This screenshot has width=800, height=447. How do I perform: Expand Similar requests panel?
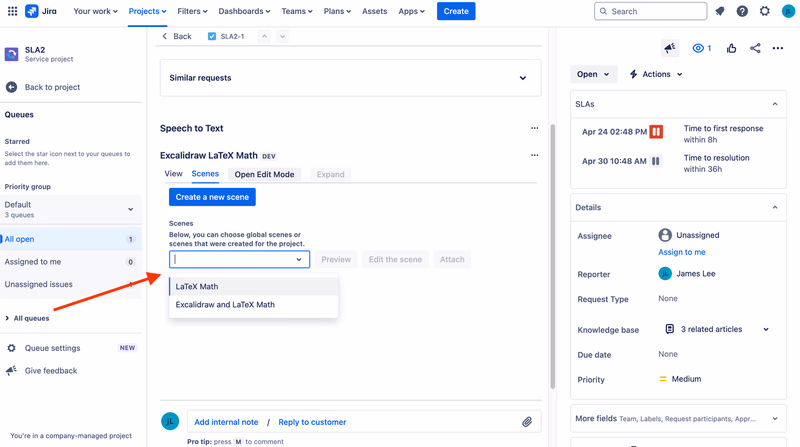523,78
